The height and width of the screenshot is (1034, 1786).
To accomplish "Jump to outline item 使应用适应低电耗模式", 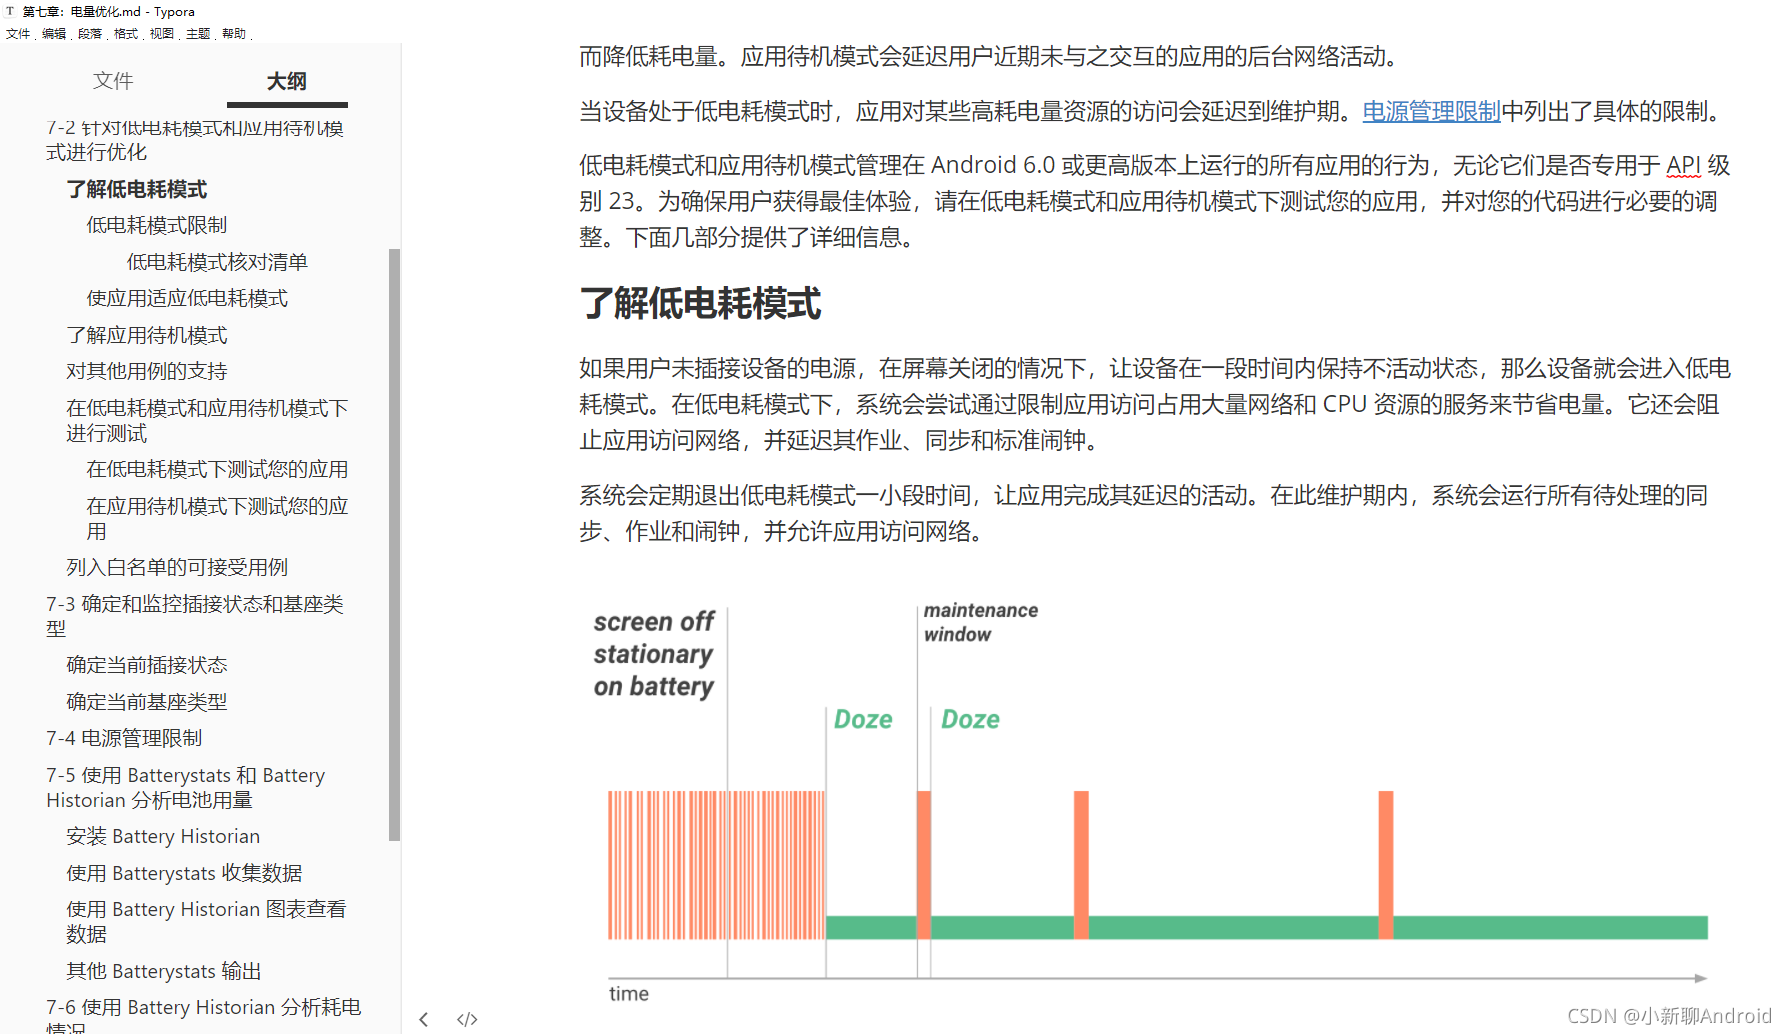I will [187, 298].
